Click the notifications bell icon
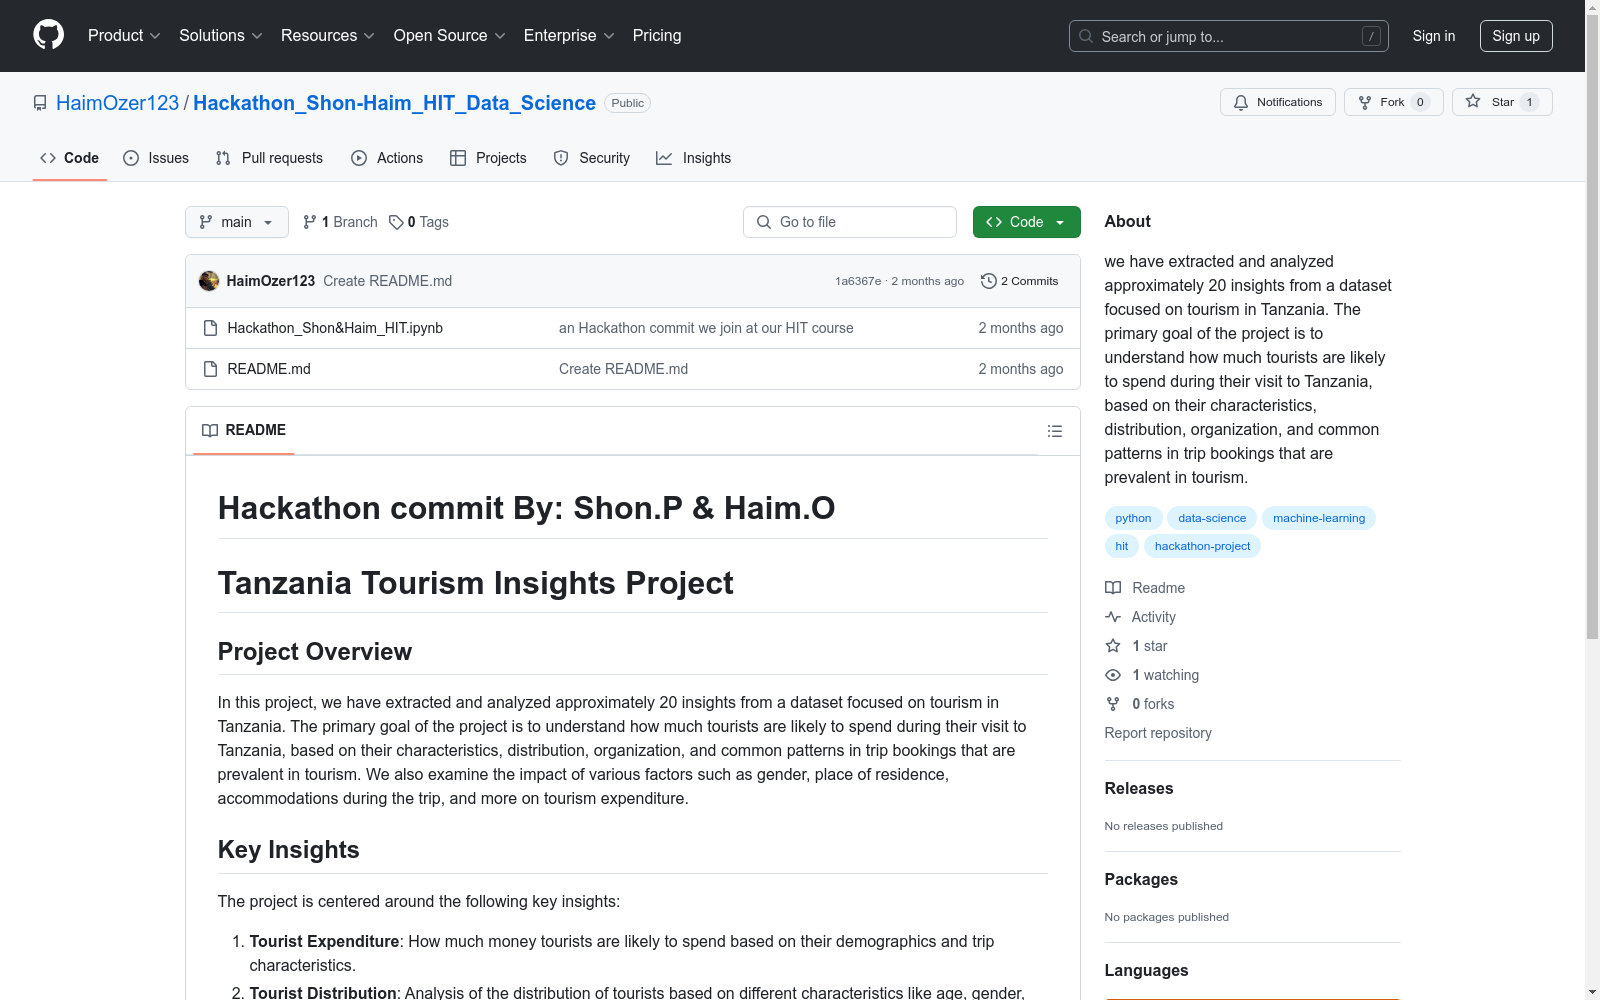The image size is (1600, 1000). 1241,102
